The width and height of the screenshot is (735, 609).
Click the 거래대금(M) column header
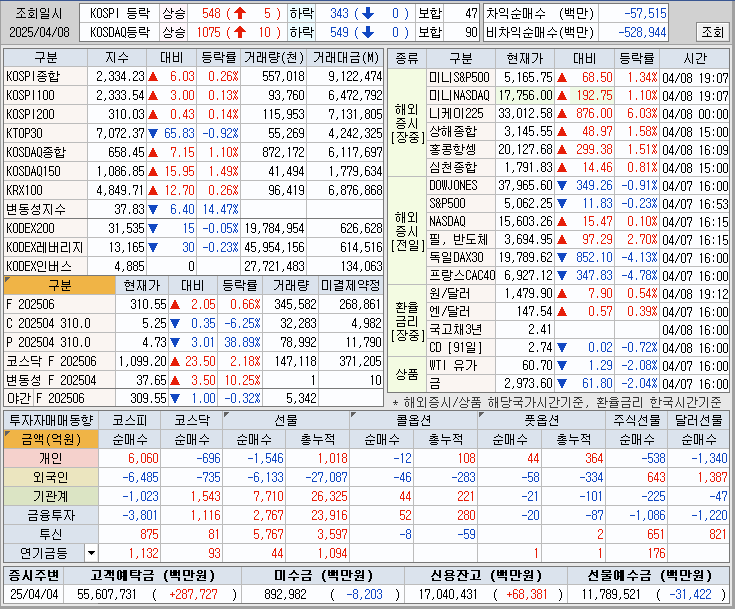coord(345,58)
